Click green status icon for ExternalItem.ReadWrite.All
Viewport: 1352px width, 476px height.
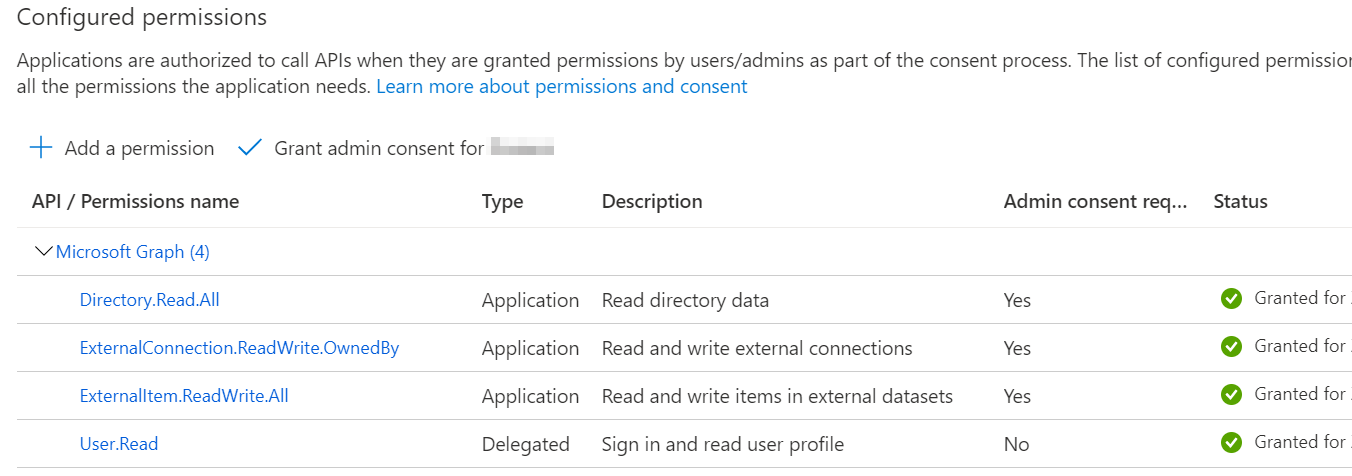point(1231,394)
